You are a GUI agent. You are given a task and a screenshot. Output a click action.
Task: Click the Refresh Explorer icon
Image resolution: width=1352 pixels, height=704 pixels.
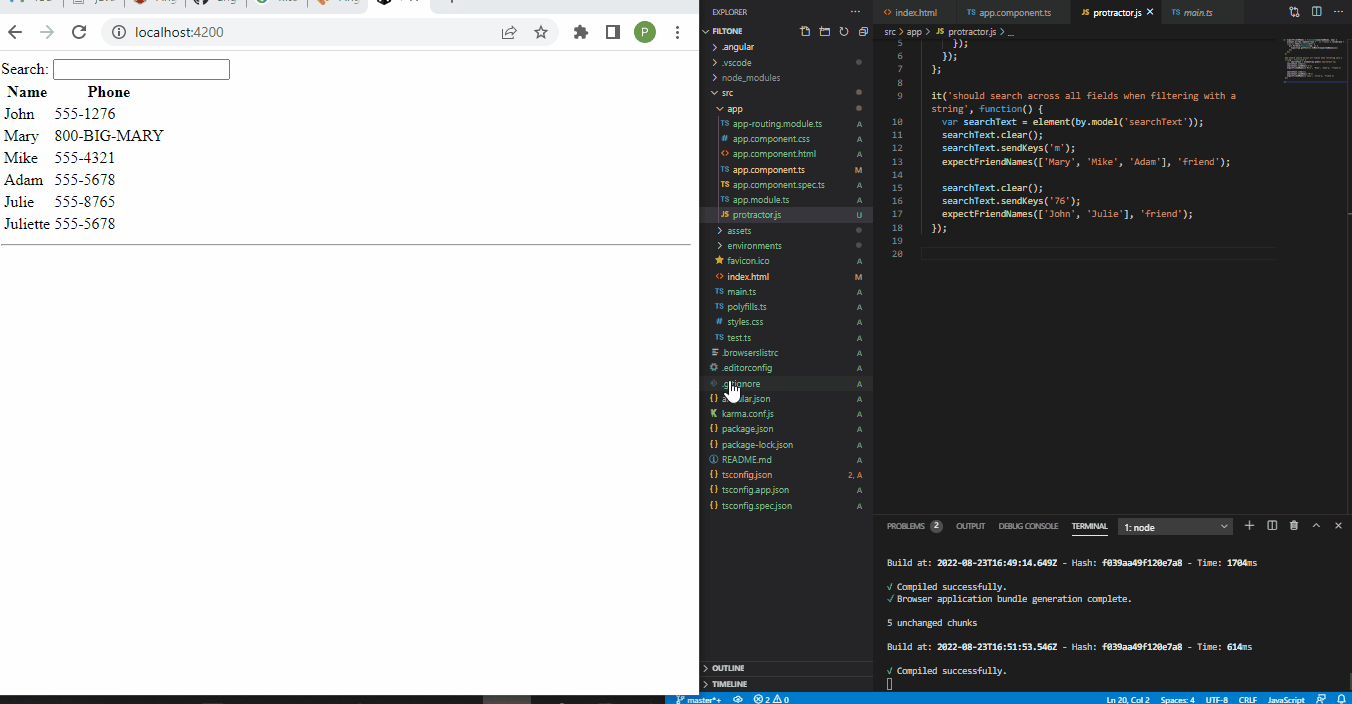click(x=843, y=31)
